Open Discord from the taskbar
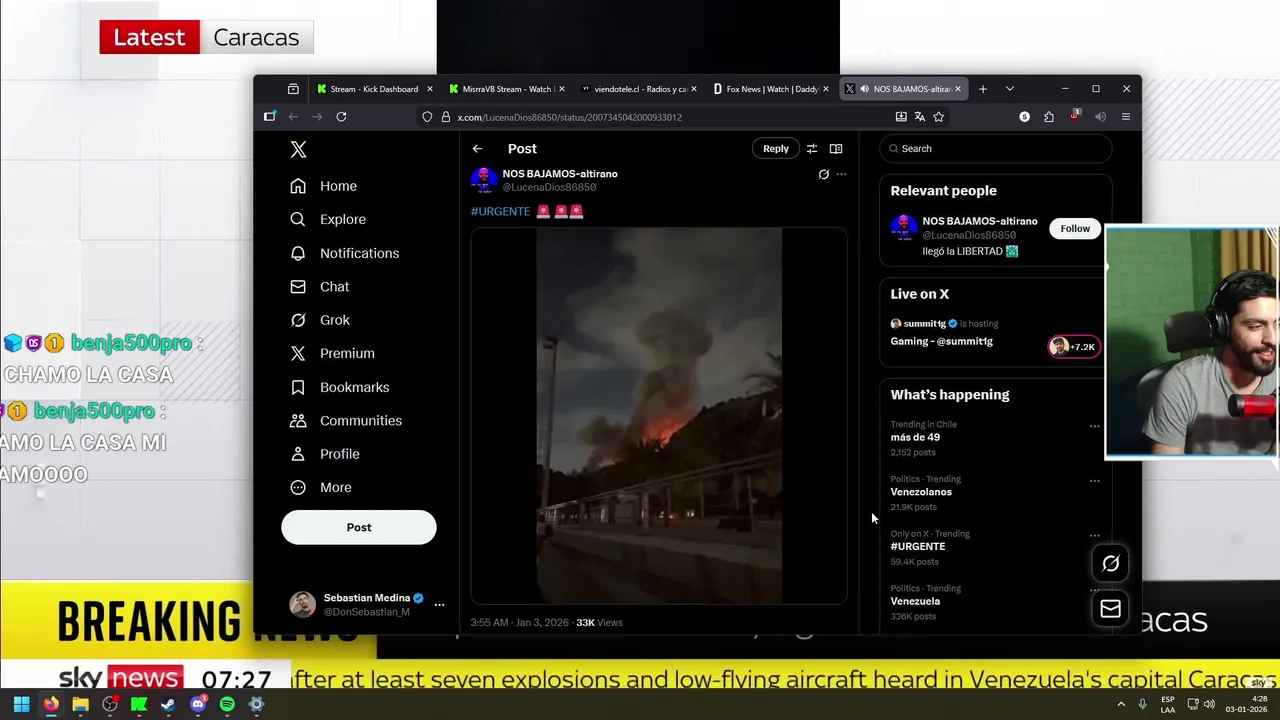 (x=198, y=704)
